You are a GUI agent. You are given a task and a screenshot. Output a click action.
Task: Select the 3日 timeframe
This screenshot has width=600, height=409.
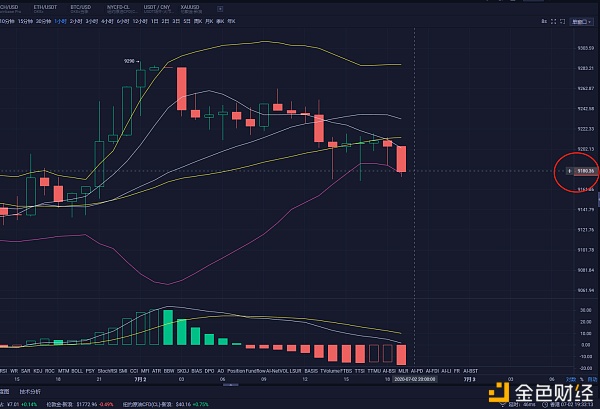pos(176,21)
